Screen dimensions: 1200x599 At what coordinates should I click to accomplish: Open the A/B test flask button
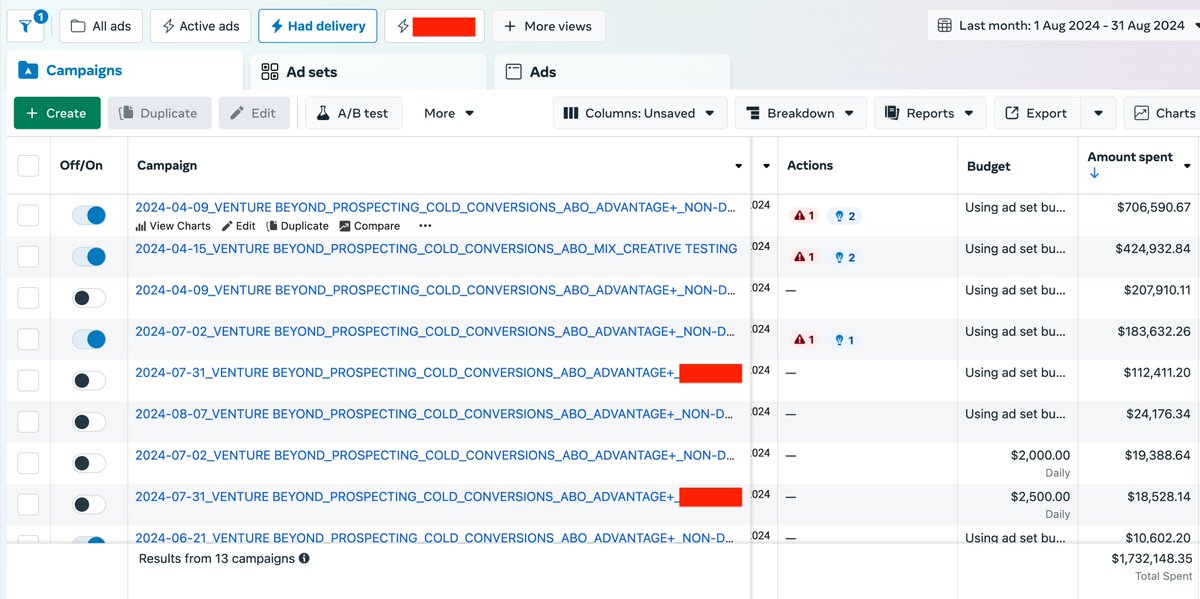click(x=353, y=113)
